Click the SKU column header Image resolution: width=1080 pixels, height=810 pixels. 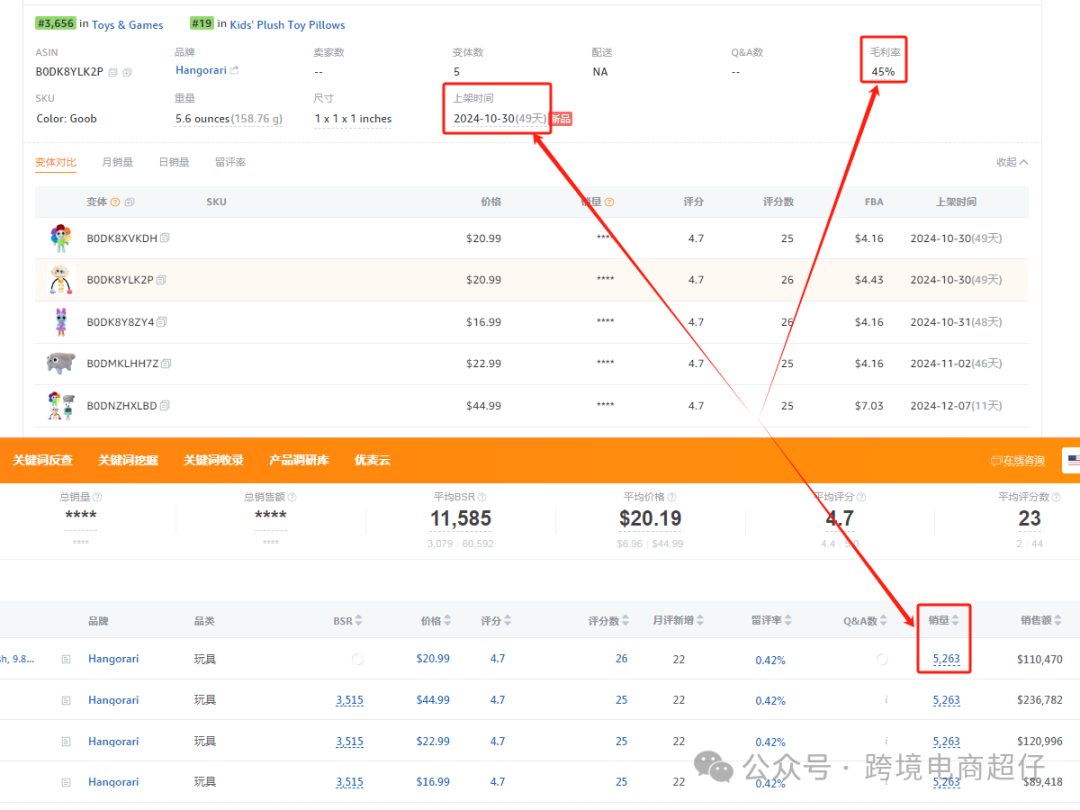pos(216,202)
